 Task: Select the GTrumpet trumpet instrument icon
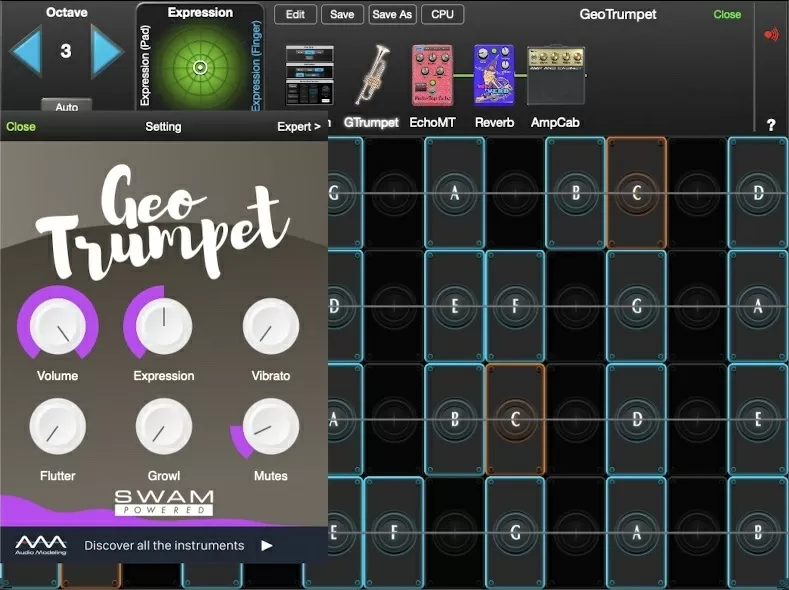pos(372,74)
